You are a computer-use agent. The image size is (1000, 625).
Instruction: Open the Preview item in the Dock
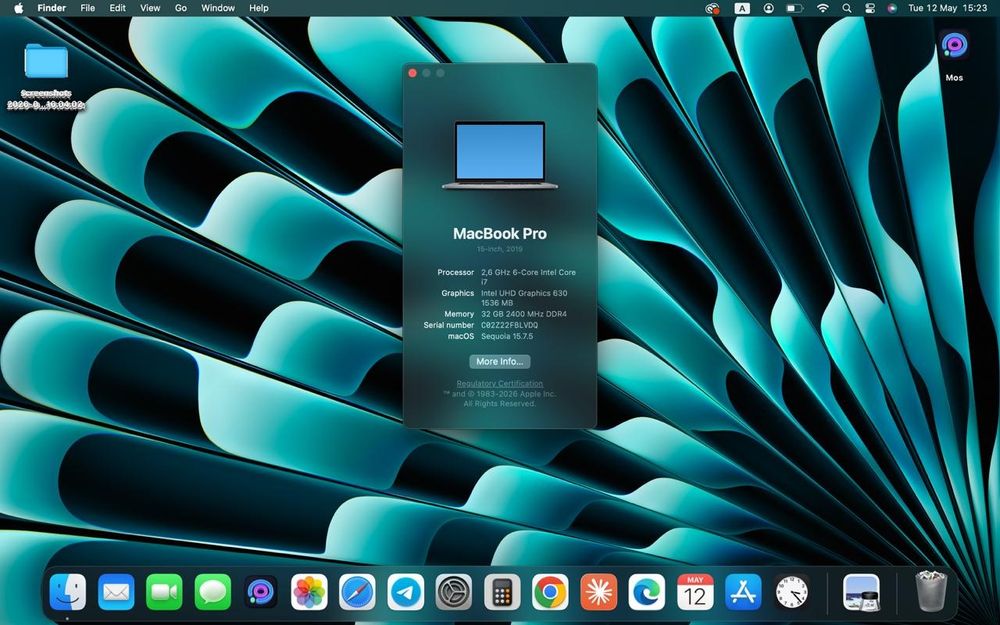pos(861,592)
